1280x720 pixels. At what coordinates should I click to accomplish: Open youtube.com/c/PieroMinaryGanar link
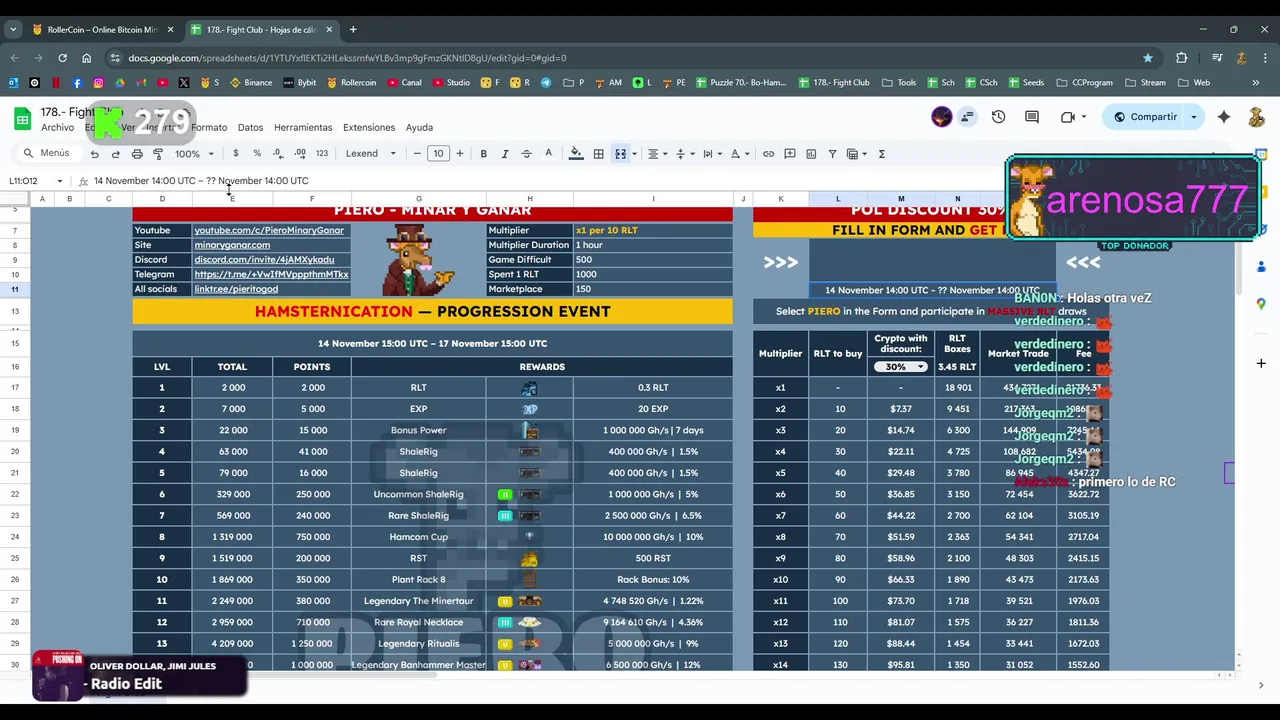[x=269, y=230]
